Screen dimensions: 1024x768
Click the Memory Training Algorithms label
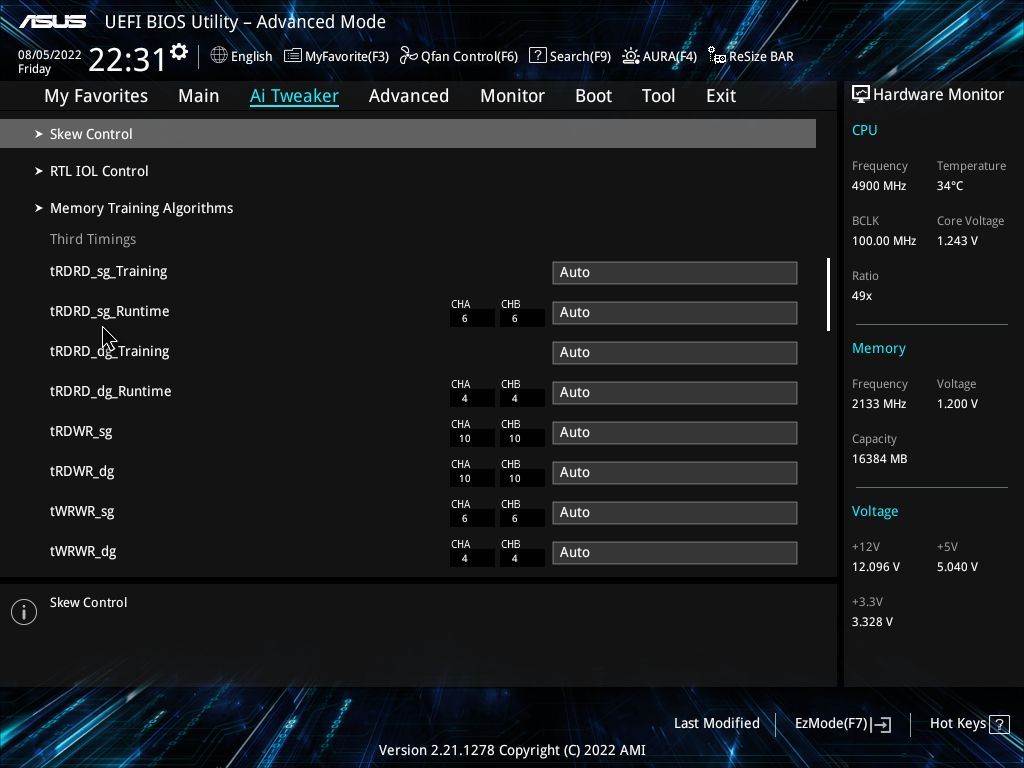(142, 208)
